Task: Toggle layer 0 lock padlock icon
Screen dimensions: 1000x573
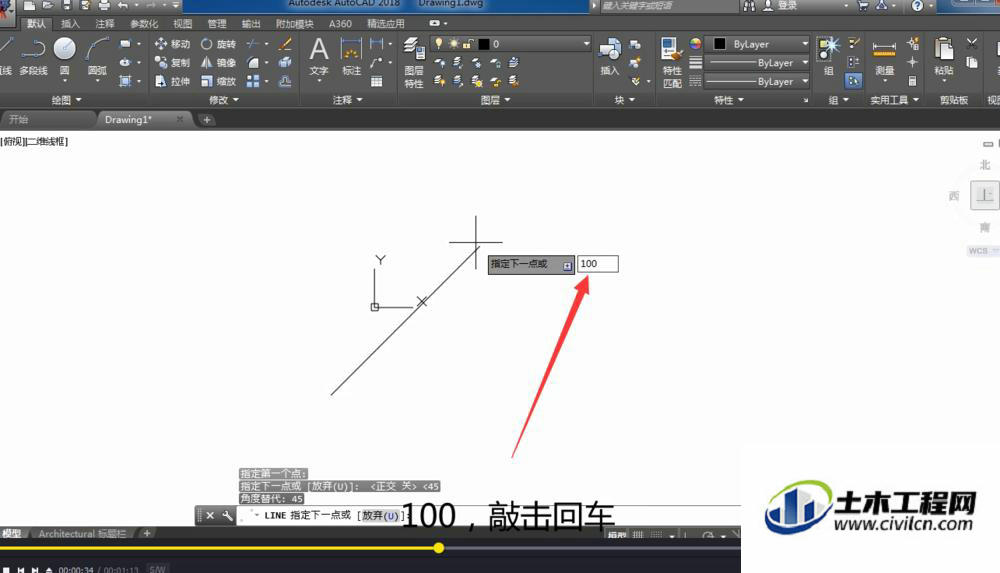Action: tap(468, 43)
